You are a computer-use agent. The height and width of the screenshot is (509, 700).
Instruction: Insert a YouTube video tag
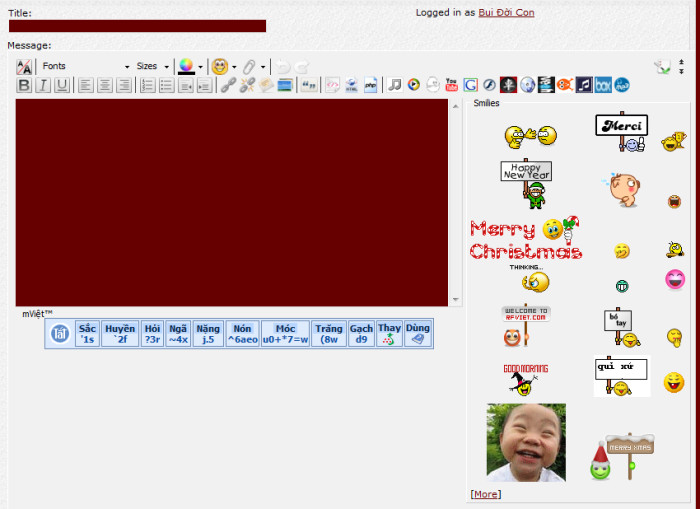[451, 85]
